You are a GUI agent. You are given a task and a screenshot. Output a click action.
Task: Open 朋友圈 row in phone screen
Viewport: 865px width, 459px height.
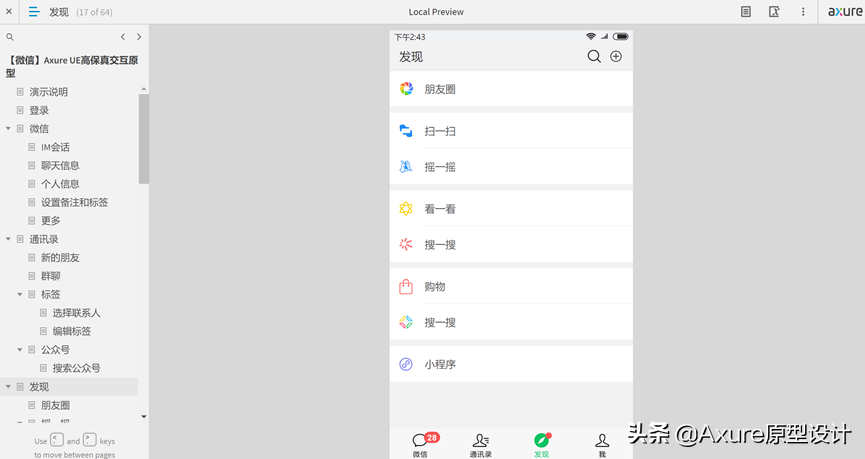(x=511, y=89)
